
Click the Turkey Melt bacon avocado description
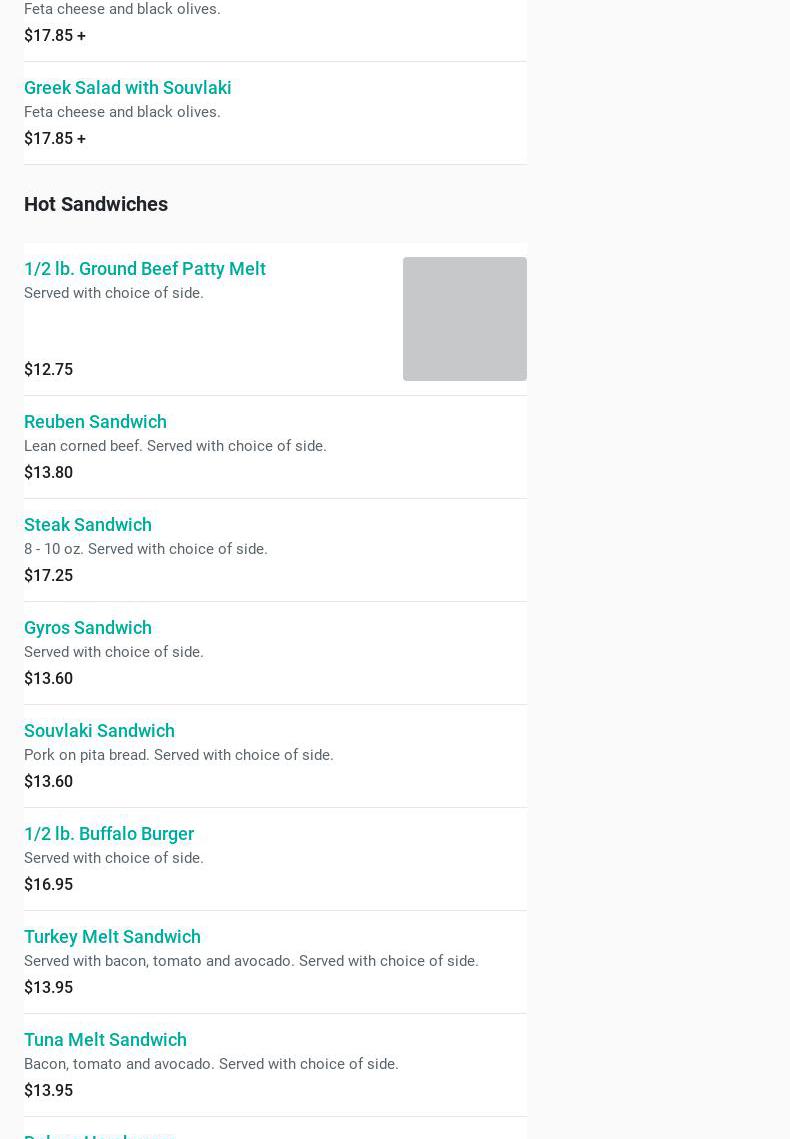point(251,961)
